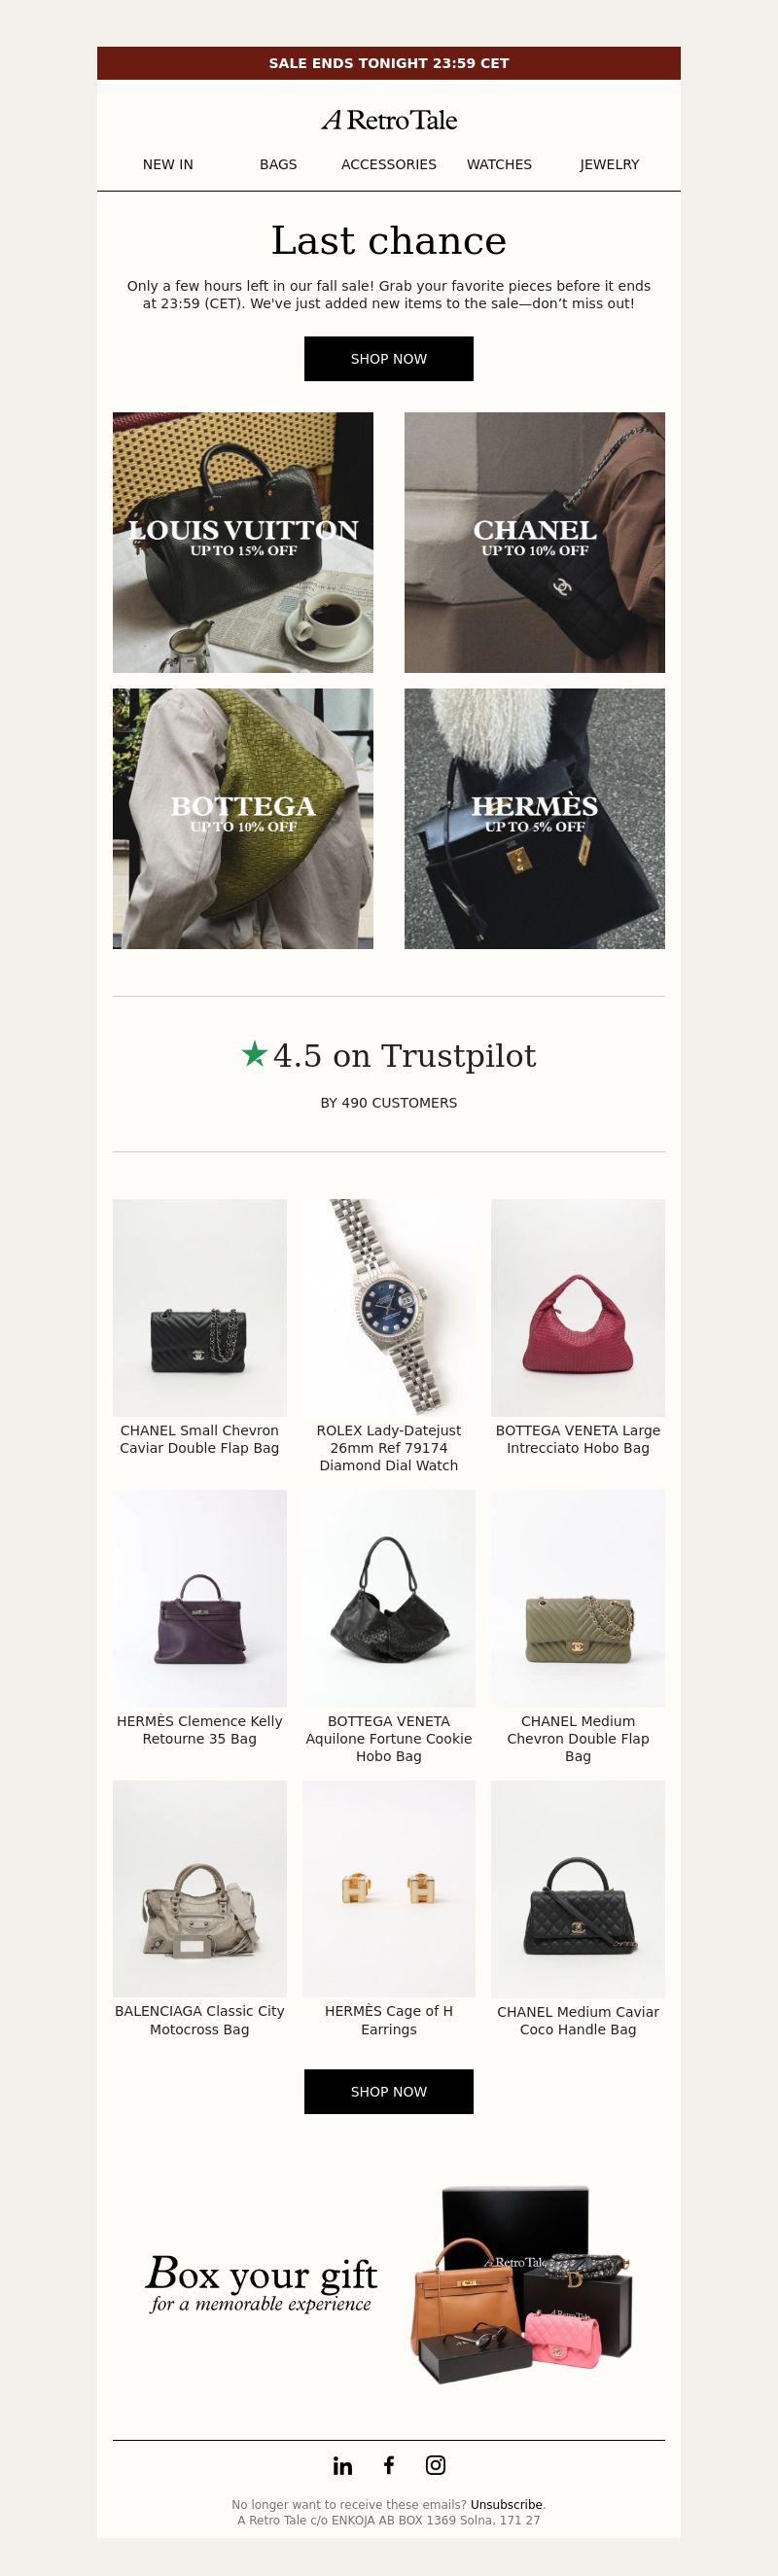The height and width of the screenshot is (2576, 778).
Task: Select the NEW IN menu item
Action: 168,164
